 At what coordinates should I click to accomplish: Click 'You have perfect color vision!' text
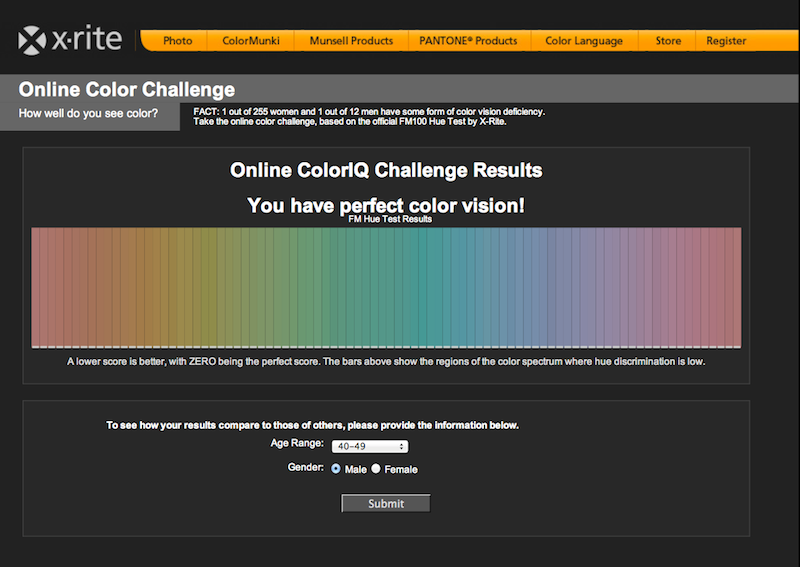pos(386,205)
